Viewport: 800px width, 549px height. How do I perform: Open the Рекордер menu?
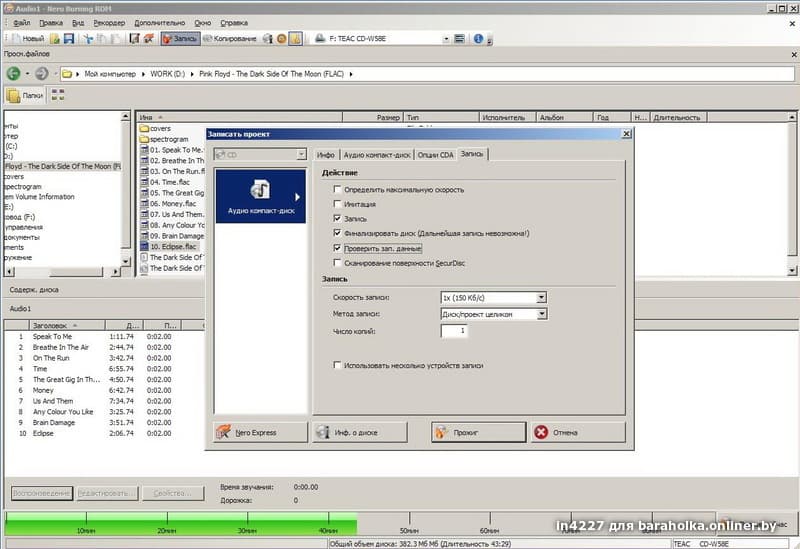(109, 23)
